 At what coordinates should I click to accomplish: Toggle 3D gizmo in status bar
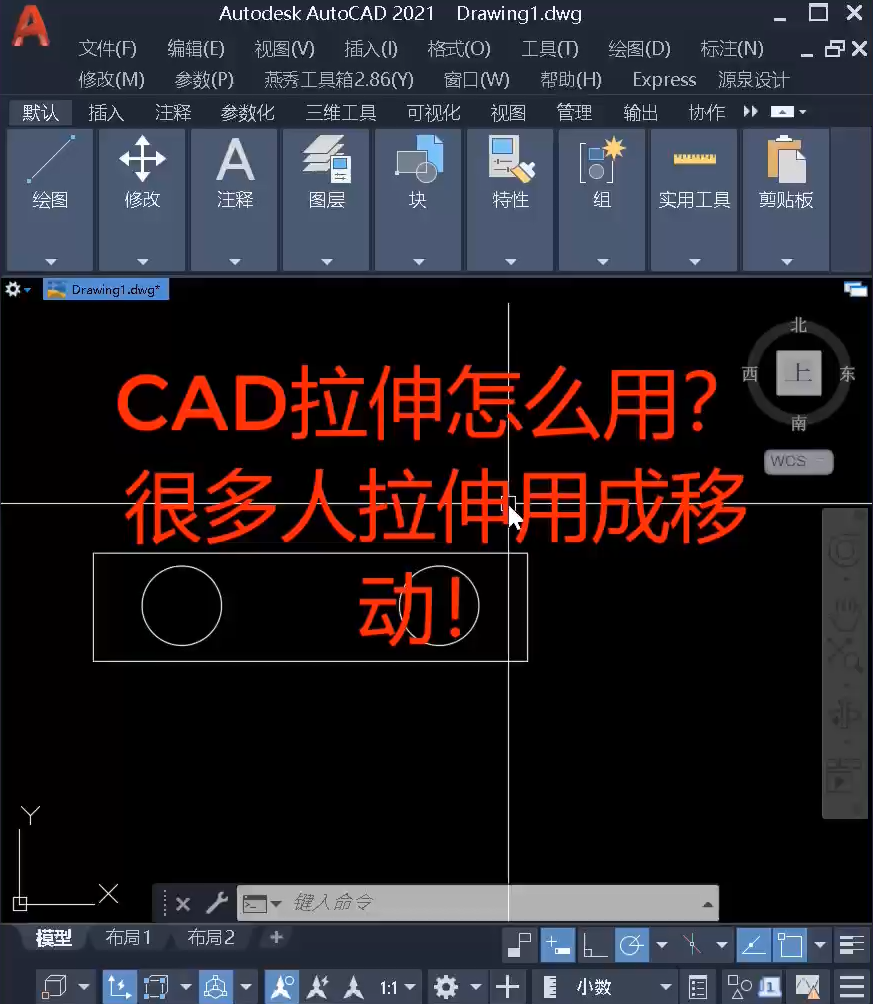(x=216, y=987)
